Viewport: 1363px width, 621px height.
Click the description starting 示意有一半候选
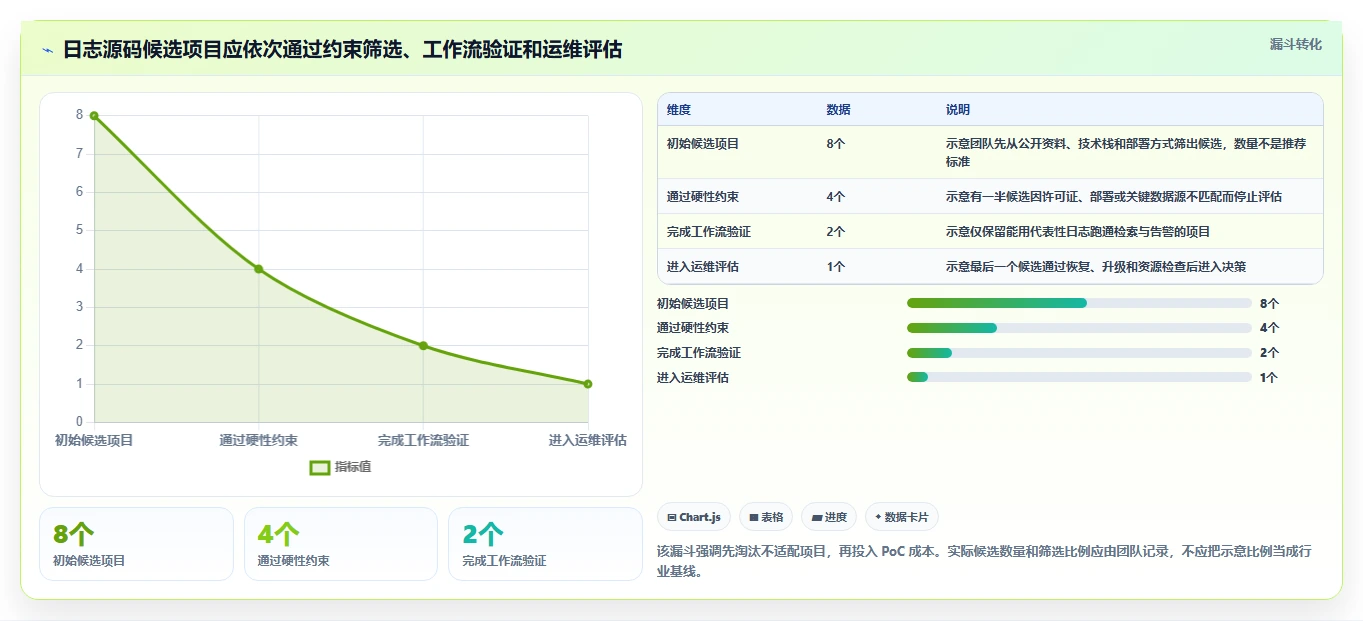1114,197
